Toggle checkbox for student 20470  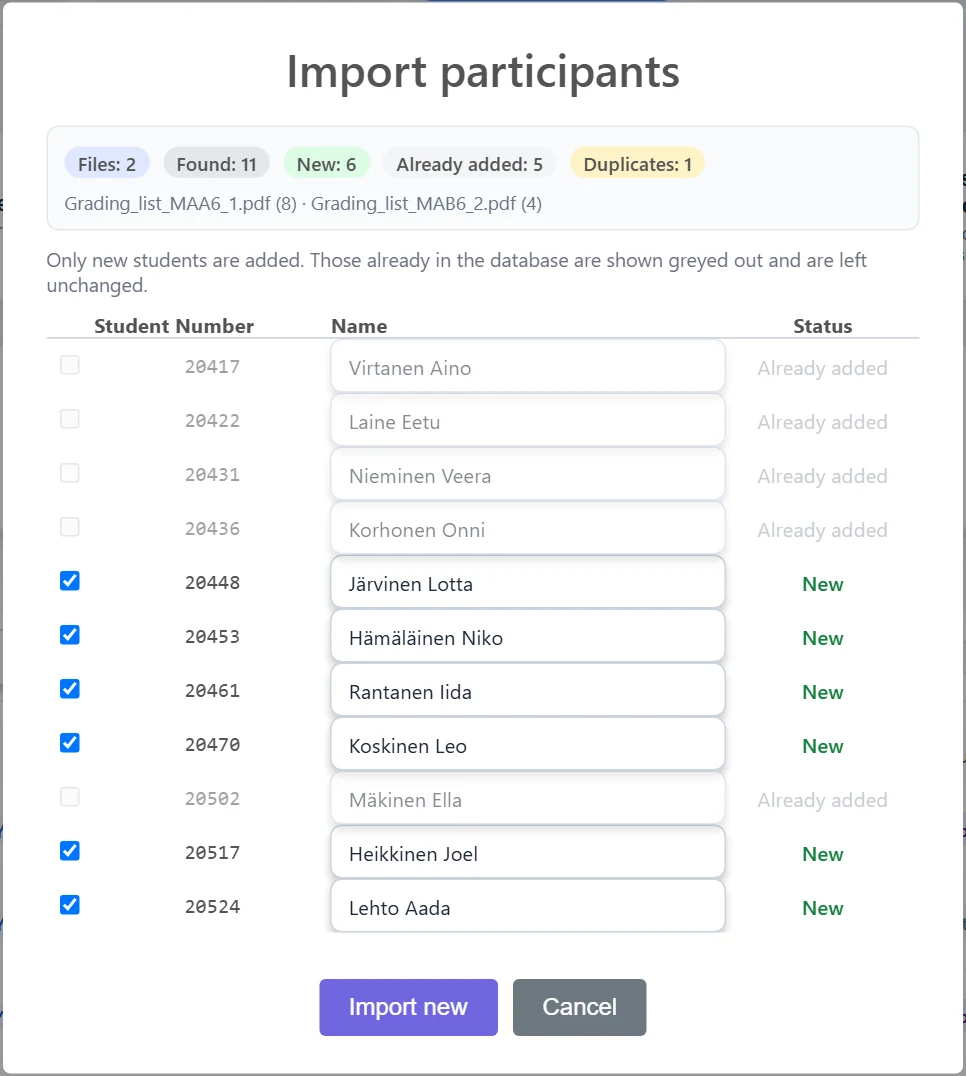pyautogui.click(x=70, y=743)
